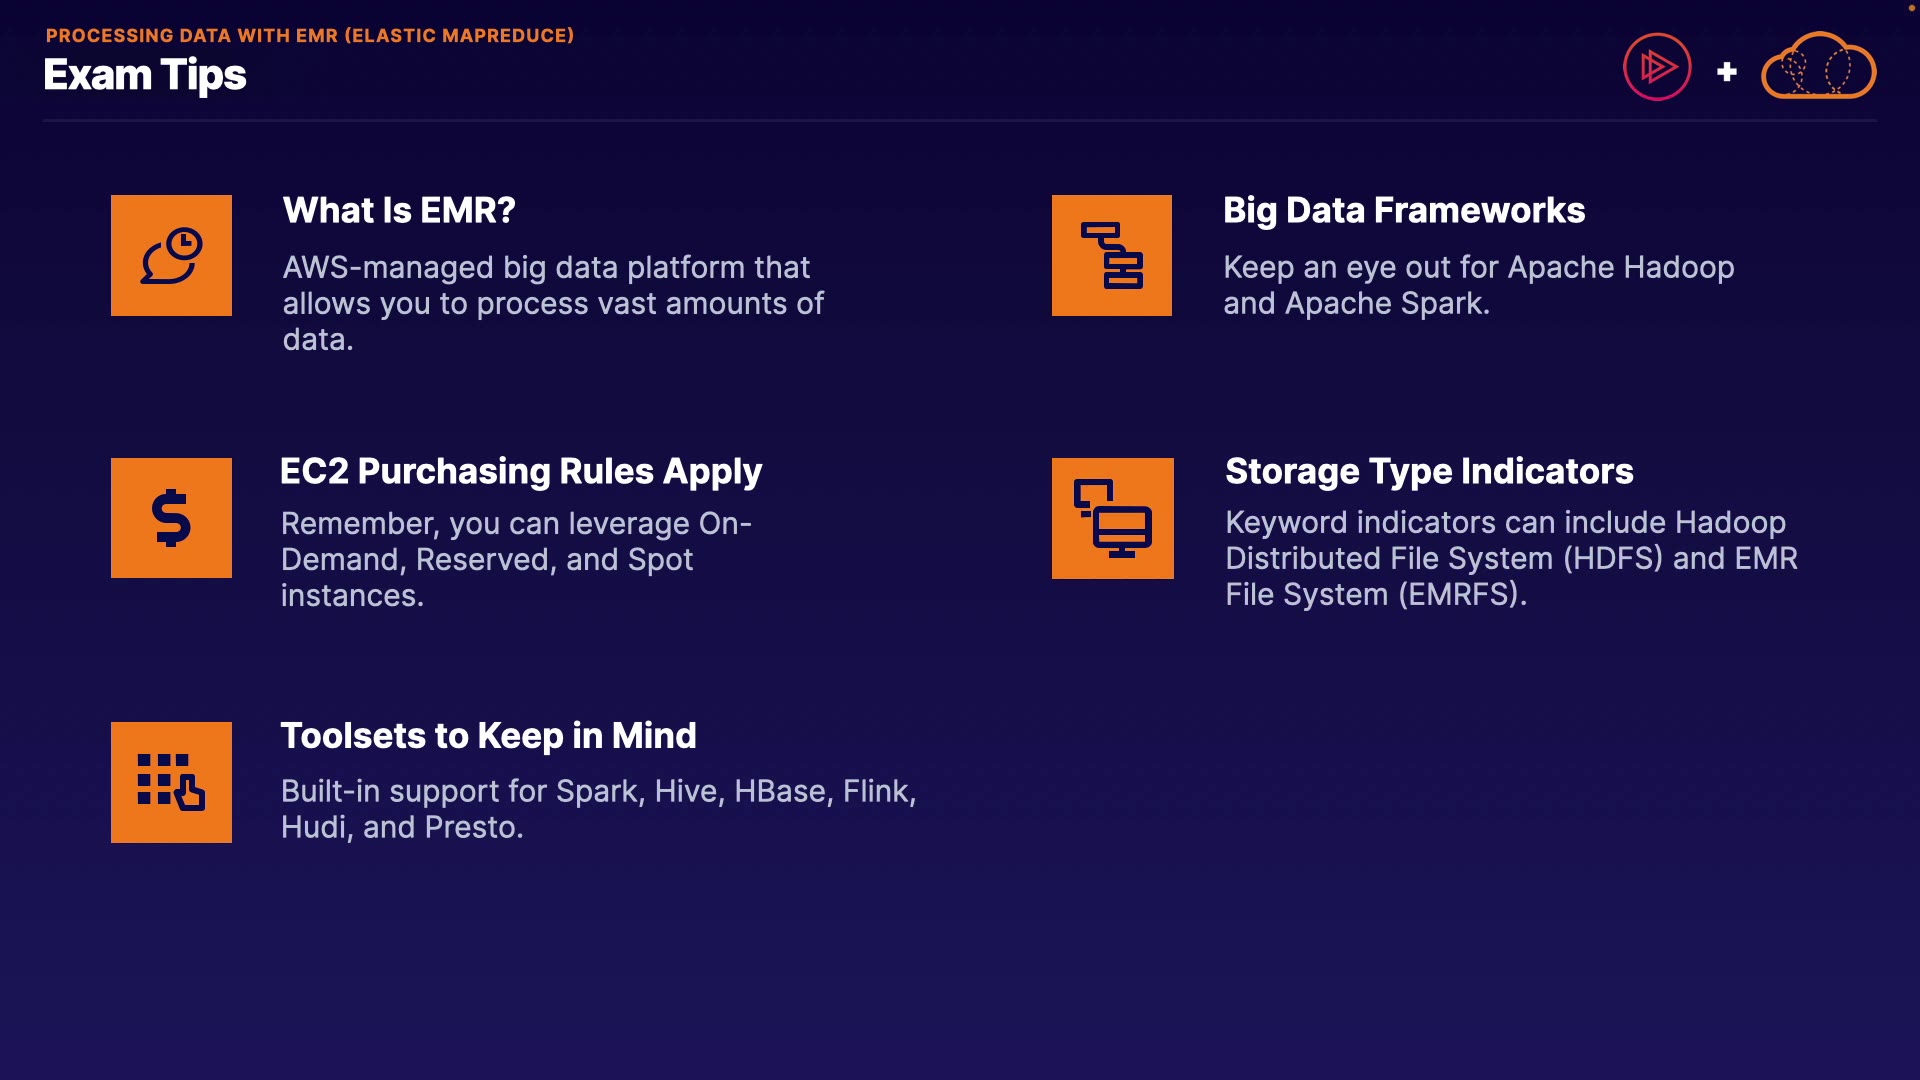This screenshot has width=1920, height=1080.
Task: Click the Storage Type Indicators heading
Action: point(1429,472)
